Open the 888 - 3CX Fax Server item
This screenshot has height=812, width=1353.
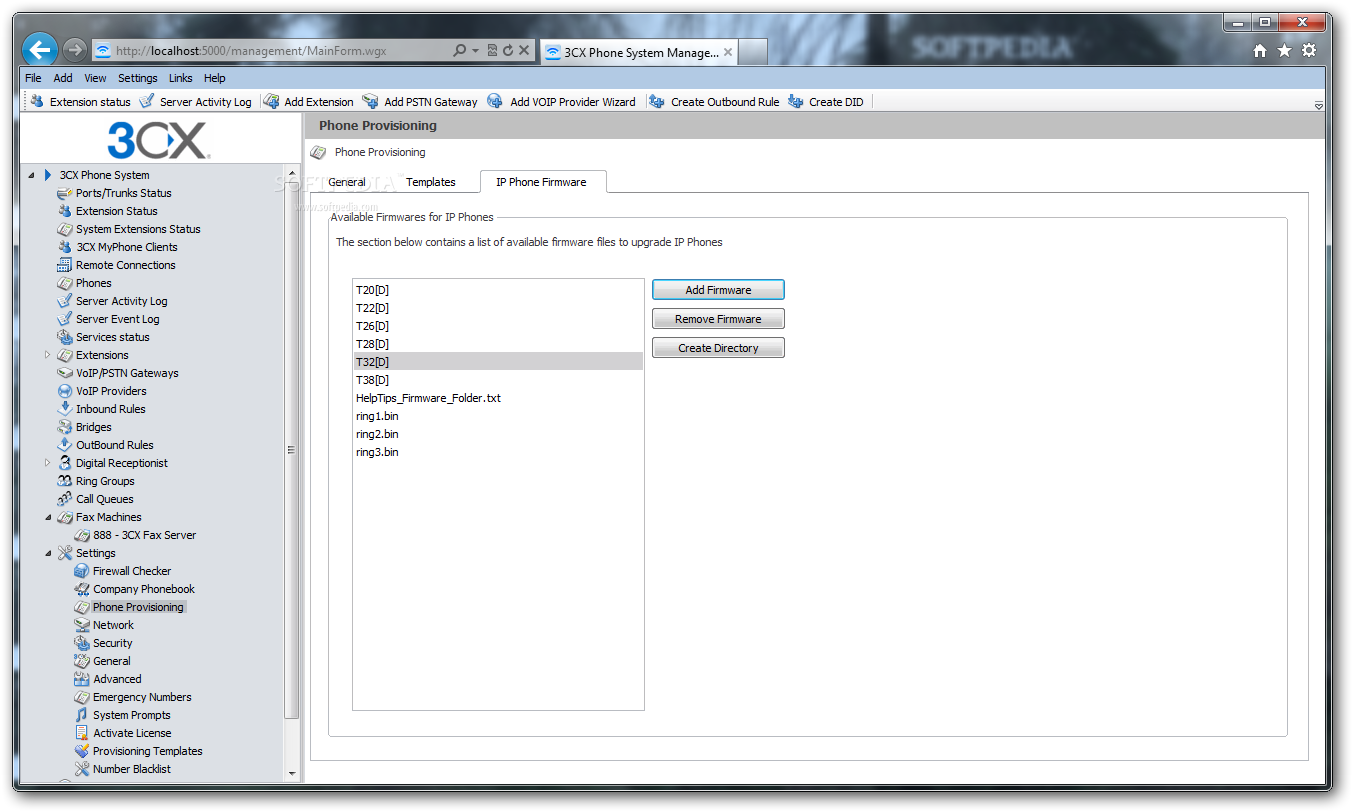145,535
